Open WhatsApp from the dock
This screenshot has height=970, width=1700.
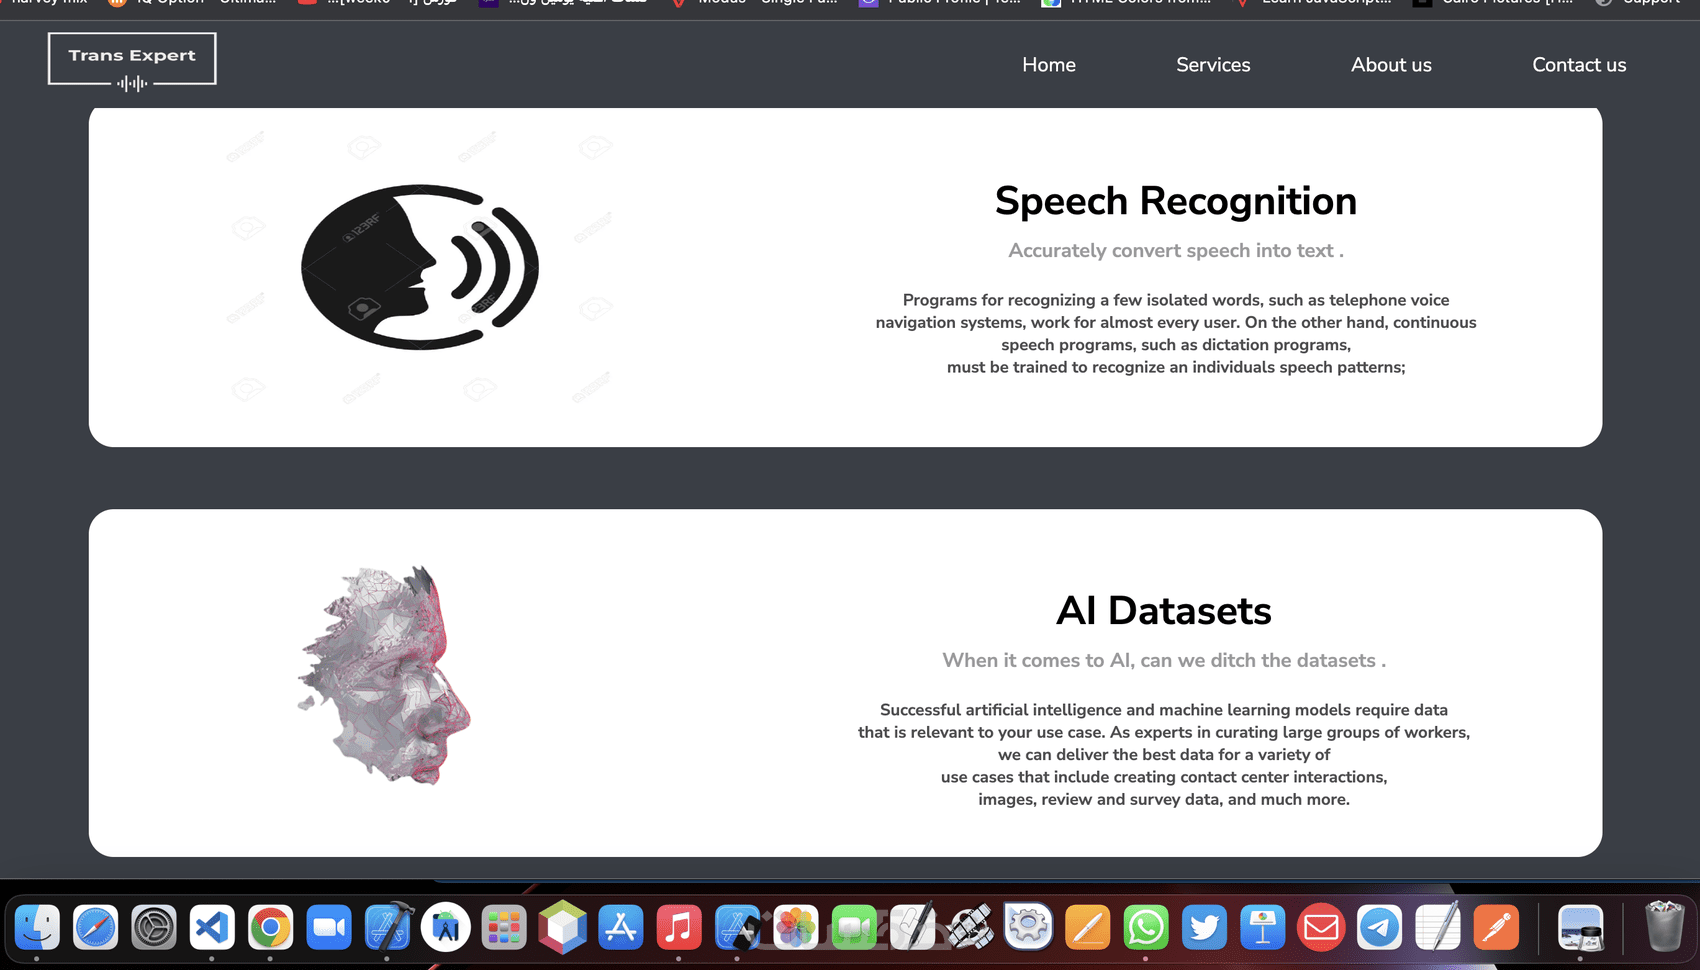1146,927
